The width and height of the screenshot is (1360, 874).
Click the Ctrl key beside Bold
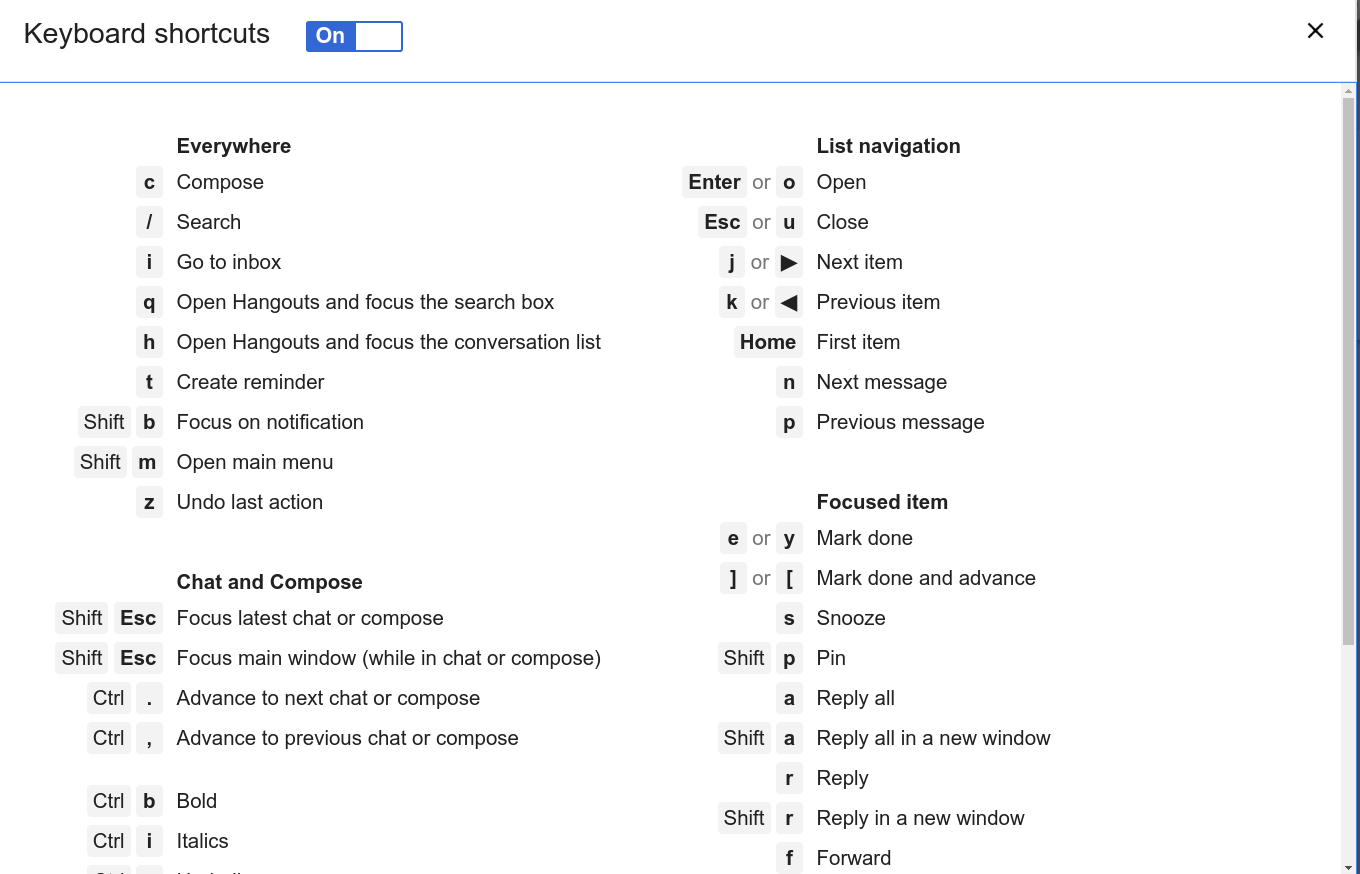(108, 801)
